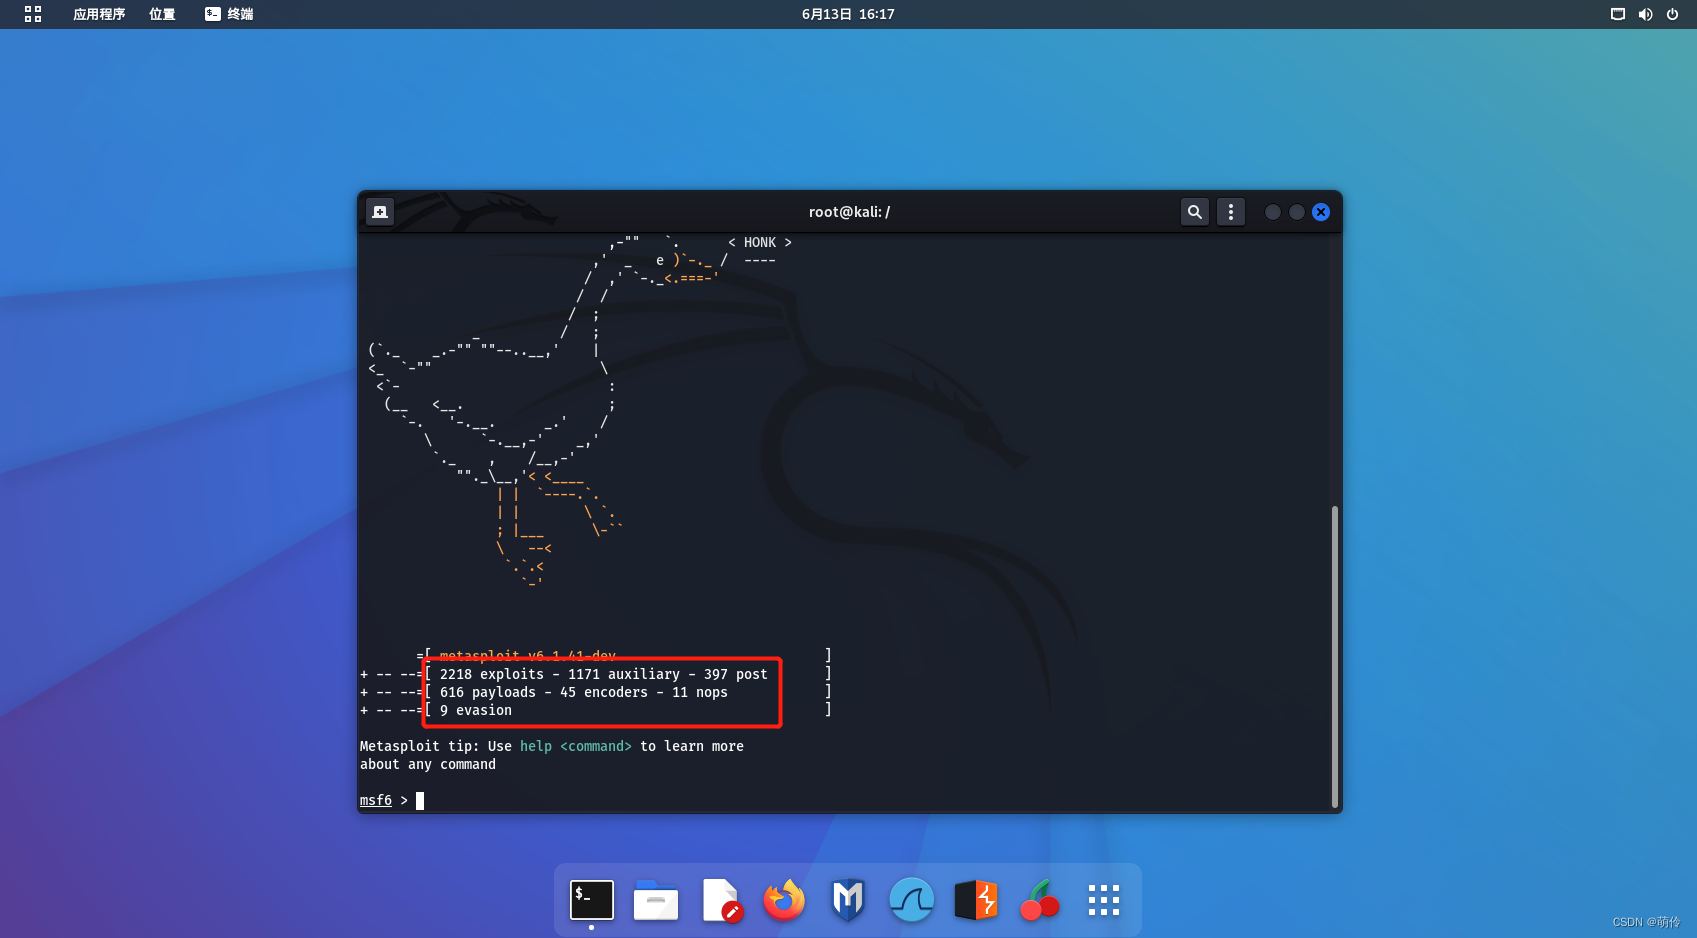Click '45 encoders' text
This screenshot has height=938, width=1697.
(x=604, y=692)
